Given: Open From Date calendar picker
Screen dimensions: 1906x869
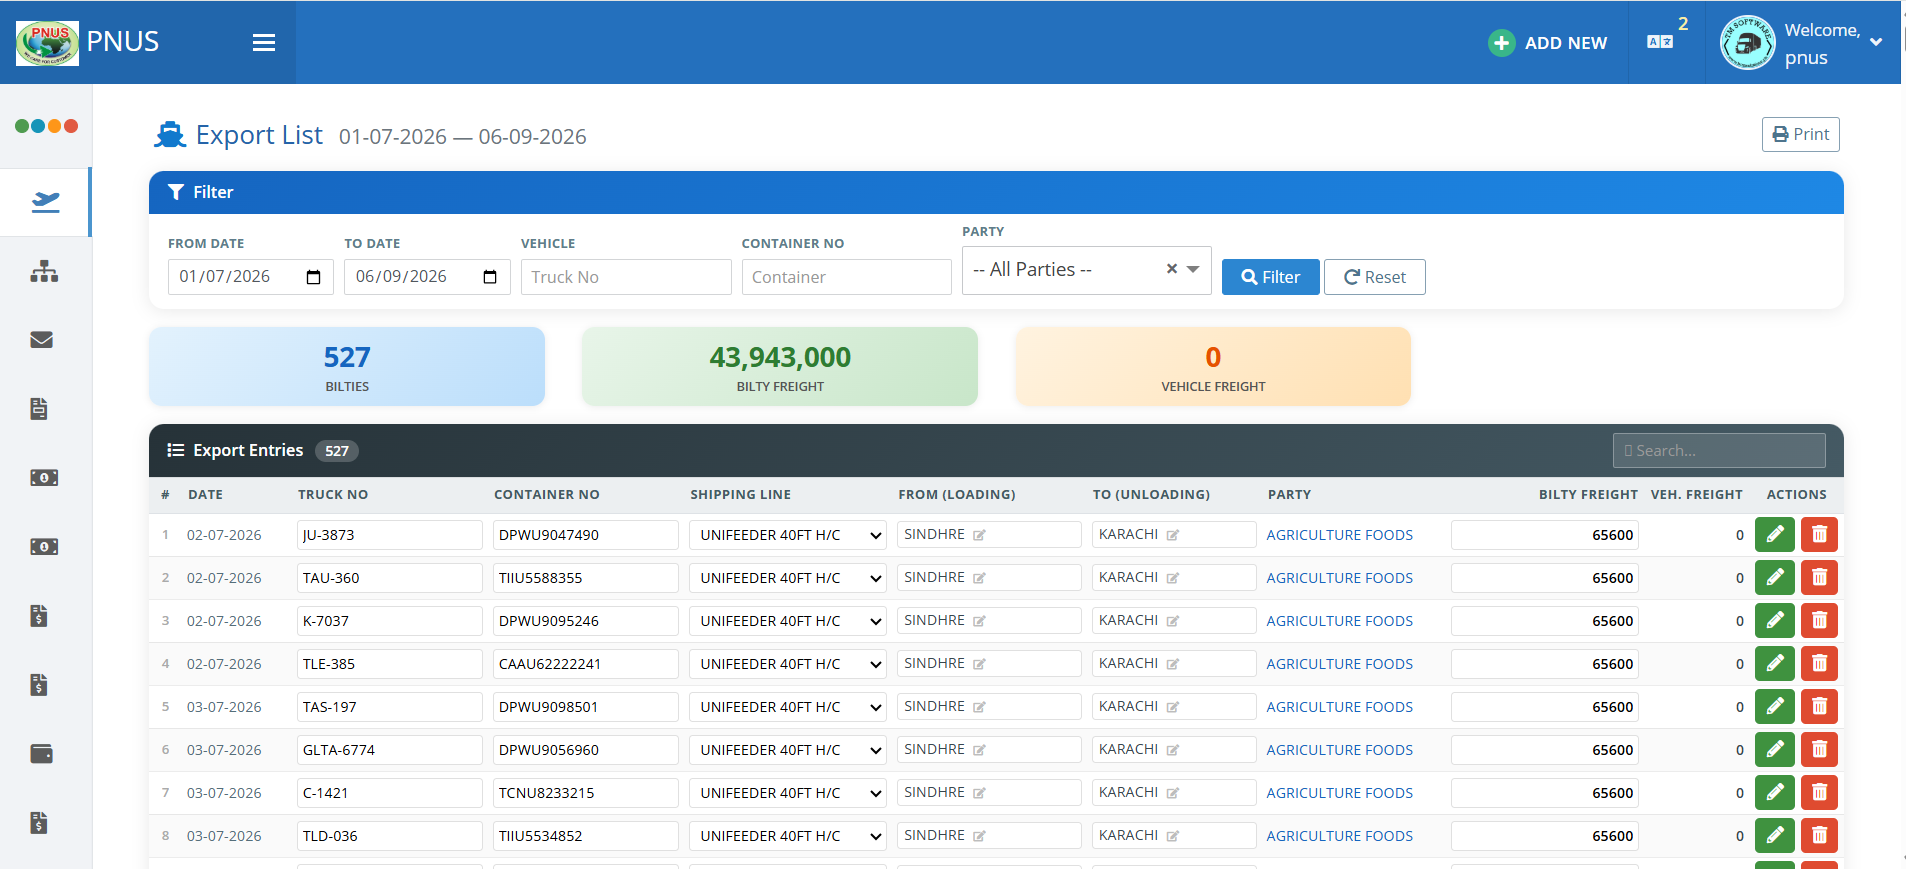Looking at the screenshot, I should point(313,277).
